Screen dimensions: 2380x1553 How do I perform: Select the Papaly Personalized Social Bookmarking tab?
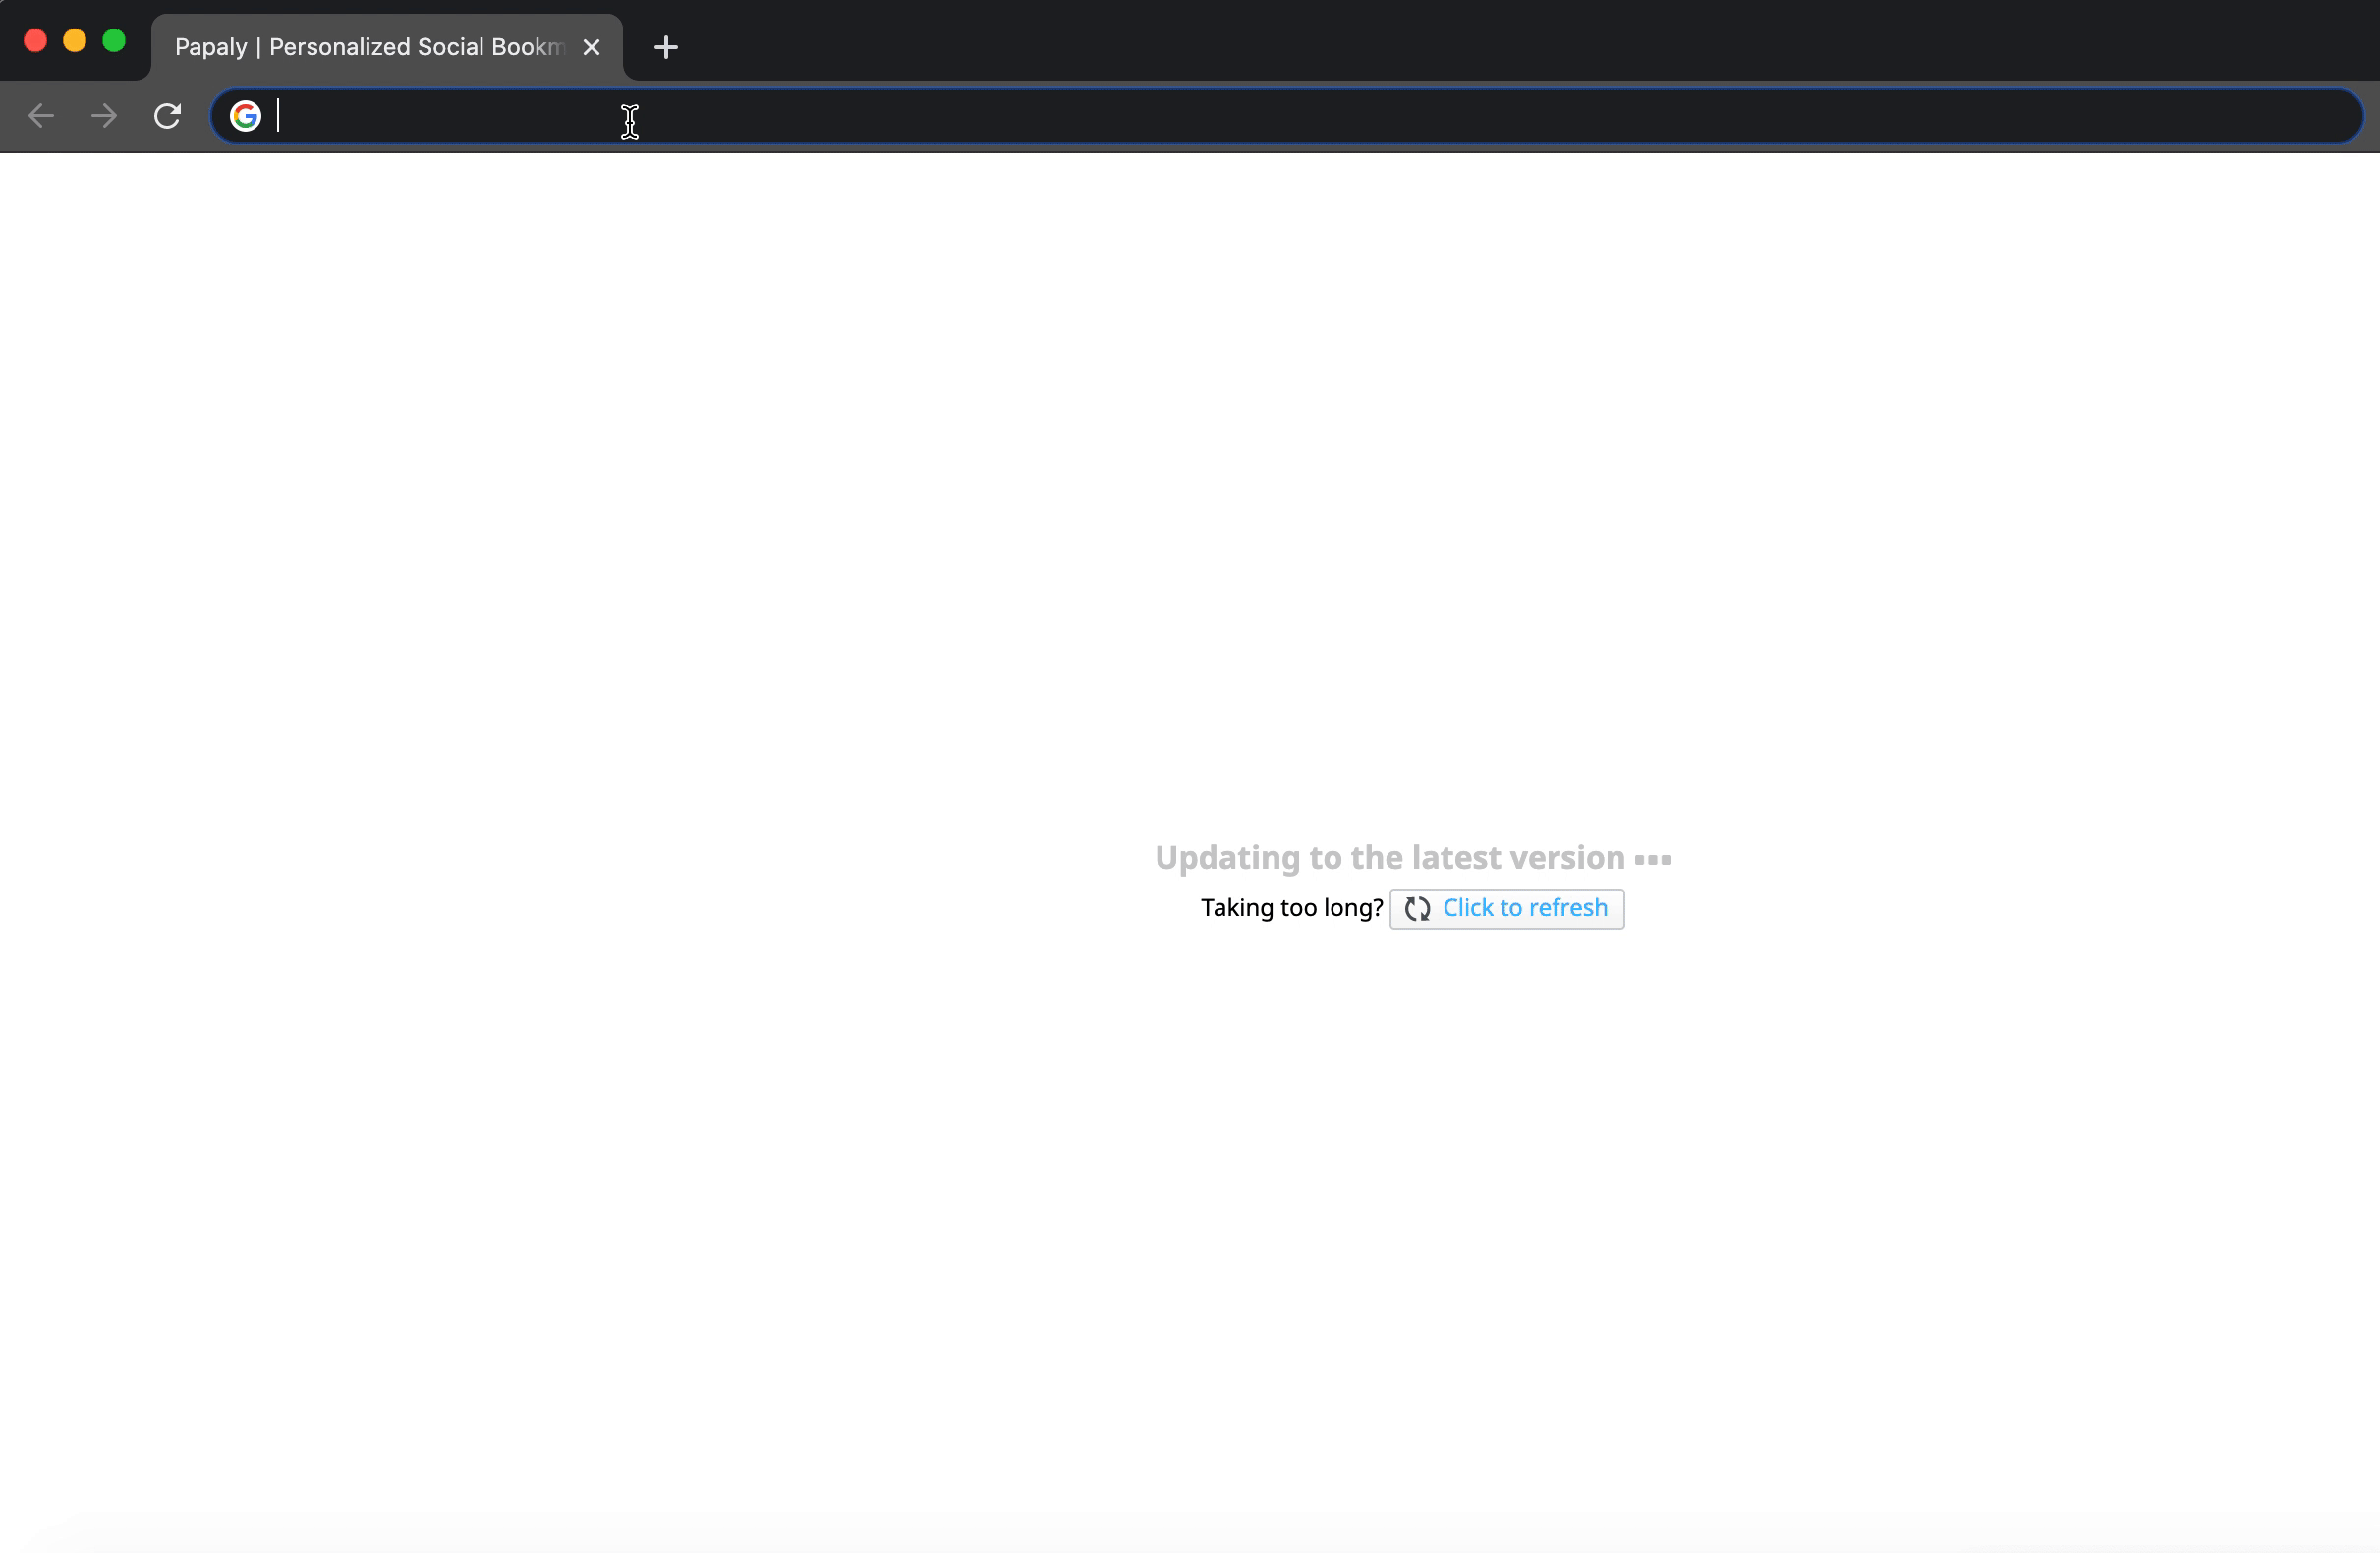[x=368, y=47]
